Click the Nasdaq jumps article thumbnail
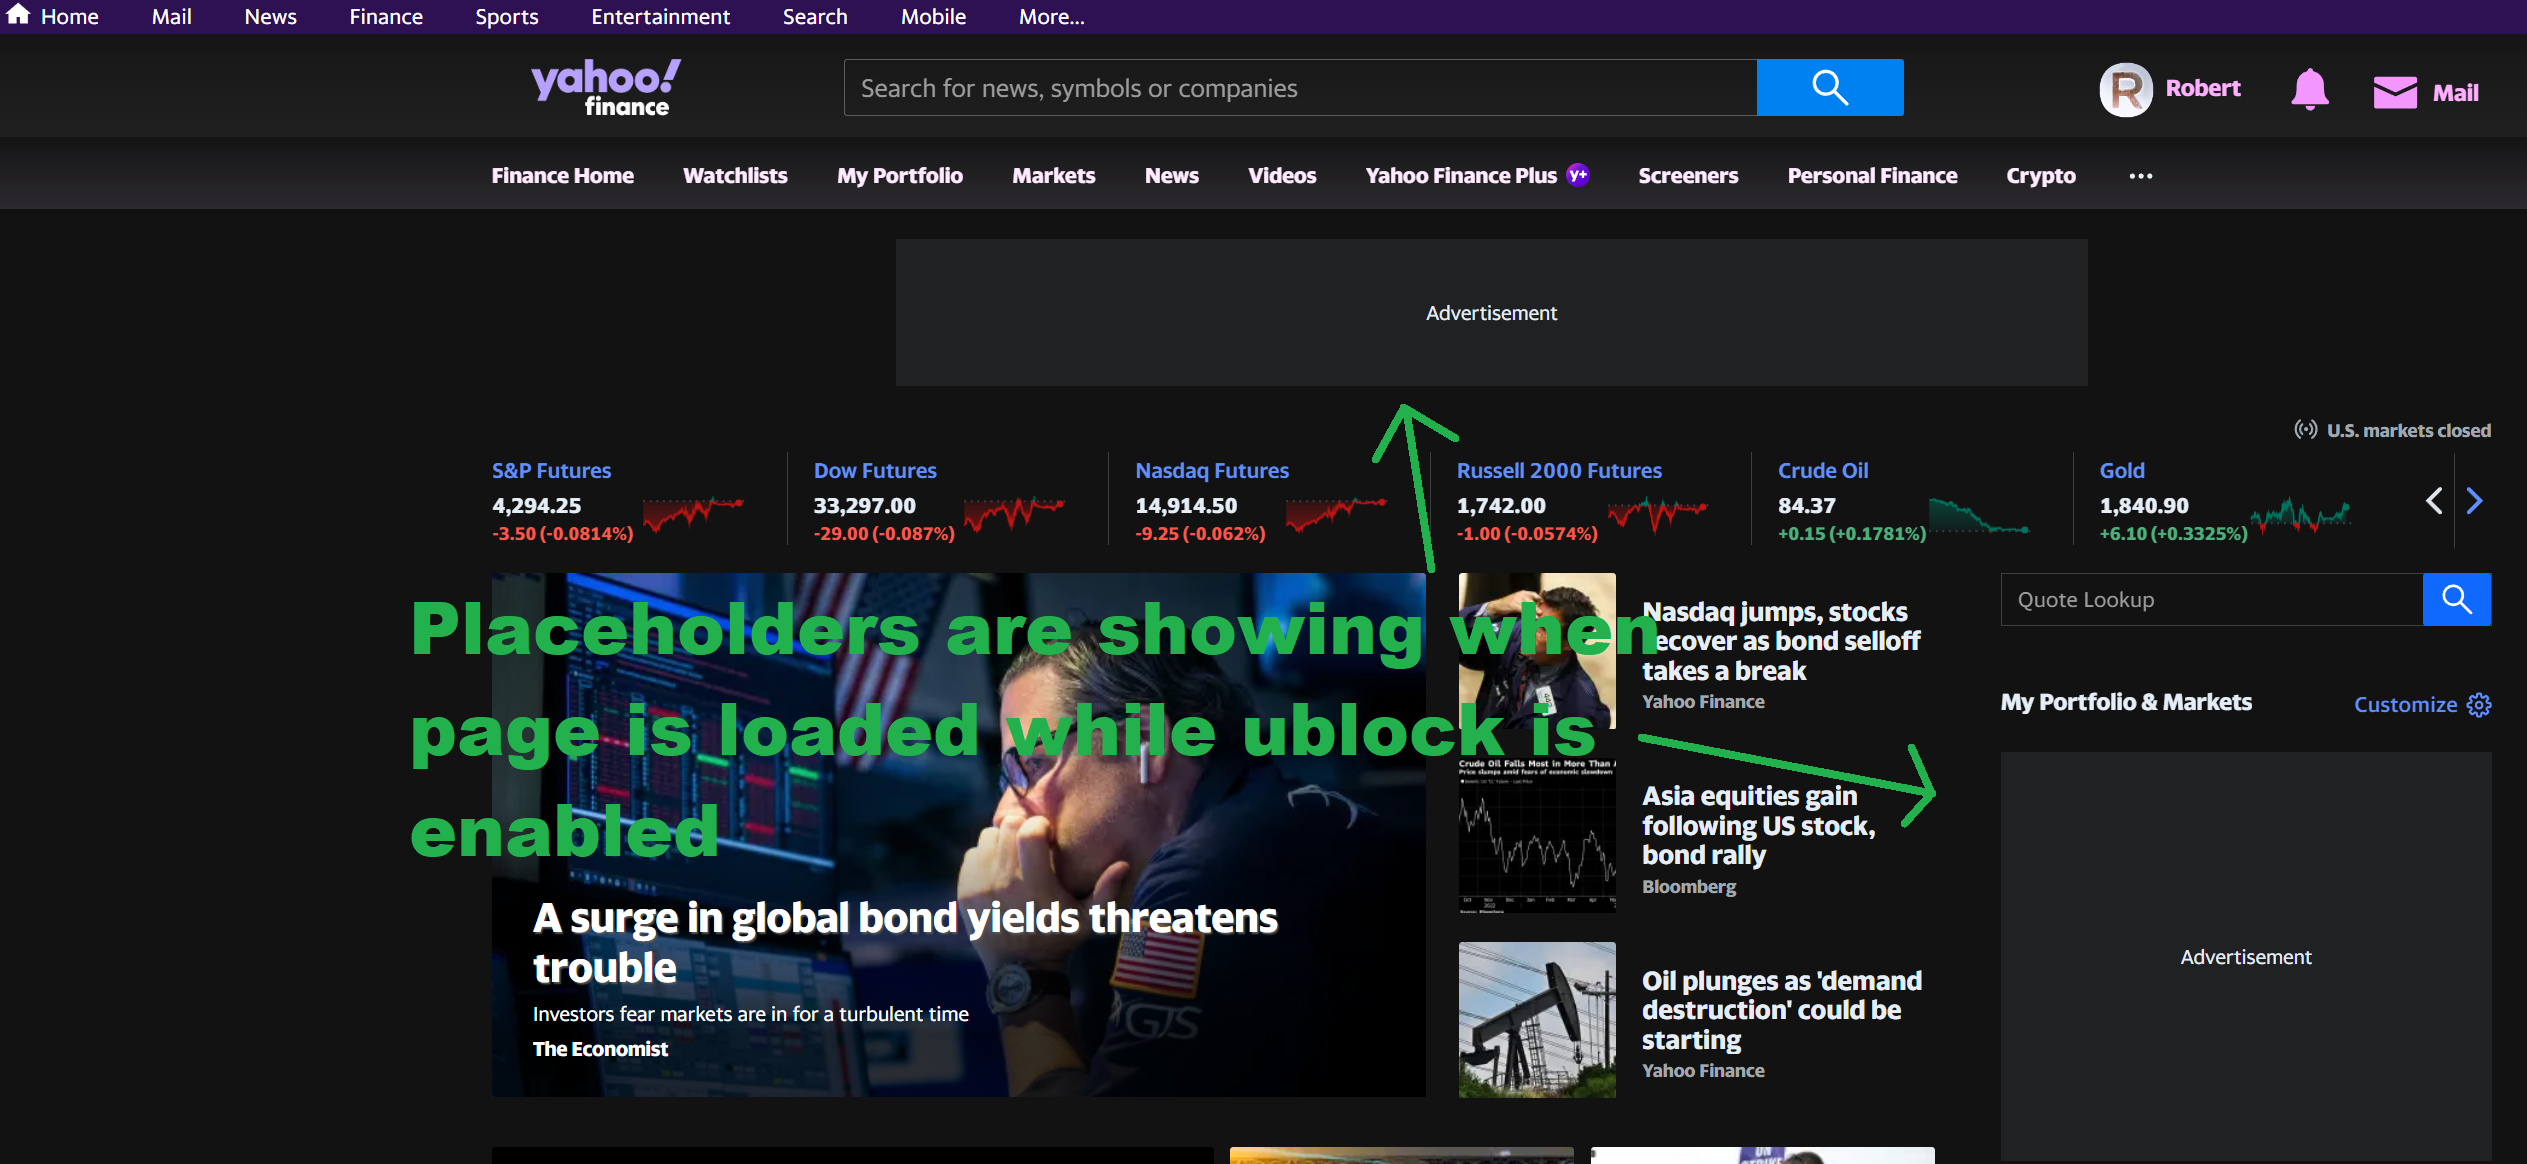Screen dimensions: 2527x1164 tap(1536, 655)
